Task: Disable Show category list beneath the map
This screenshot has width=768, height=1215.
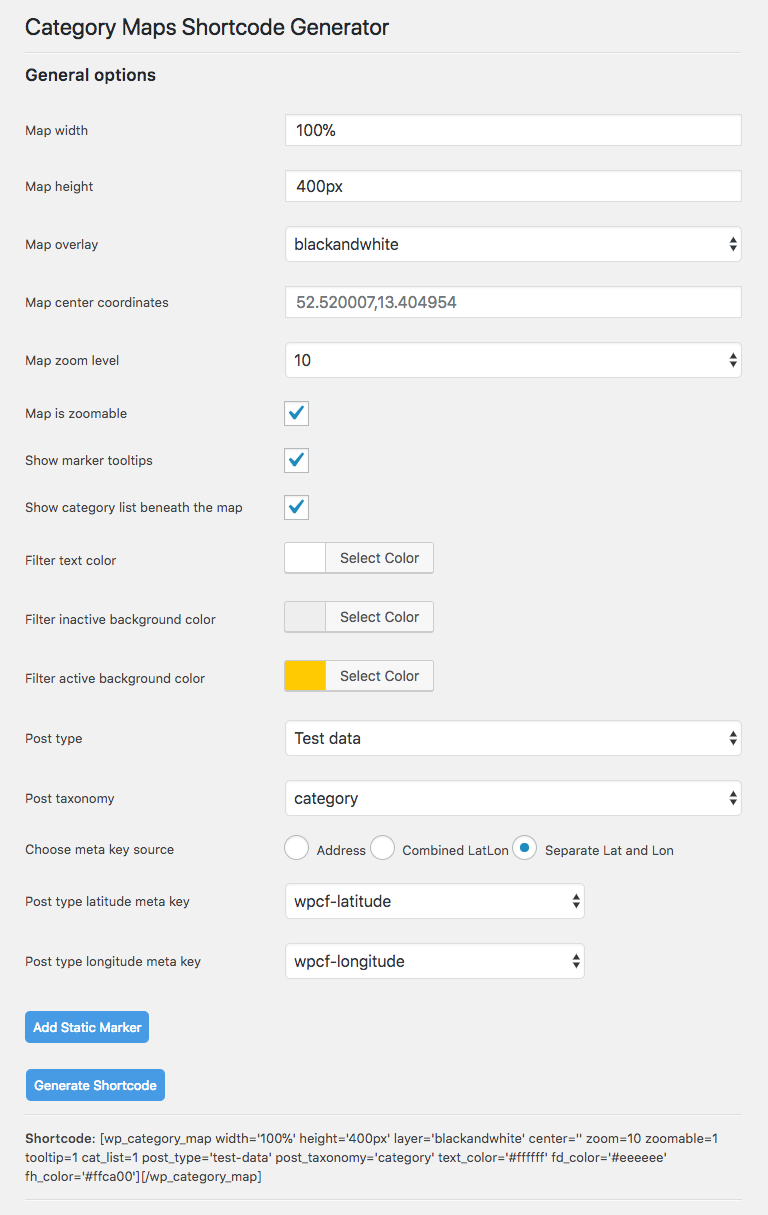Action: [296, 508]
